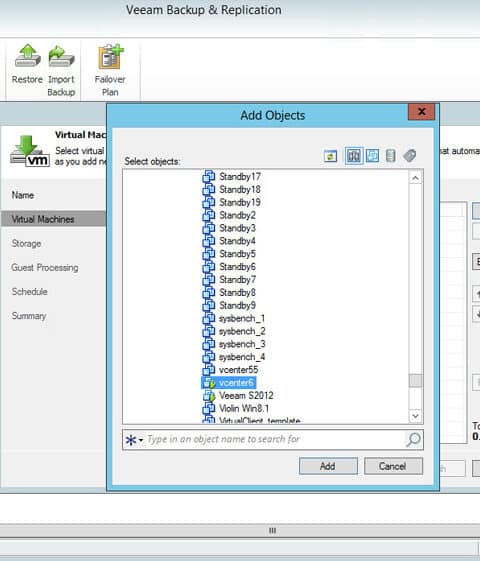Click the VM icon beside Standby17
This screenshot has width=480, height=561.
pyautogui.click(x=209, y=176)
